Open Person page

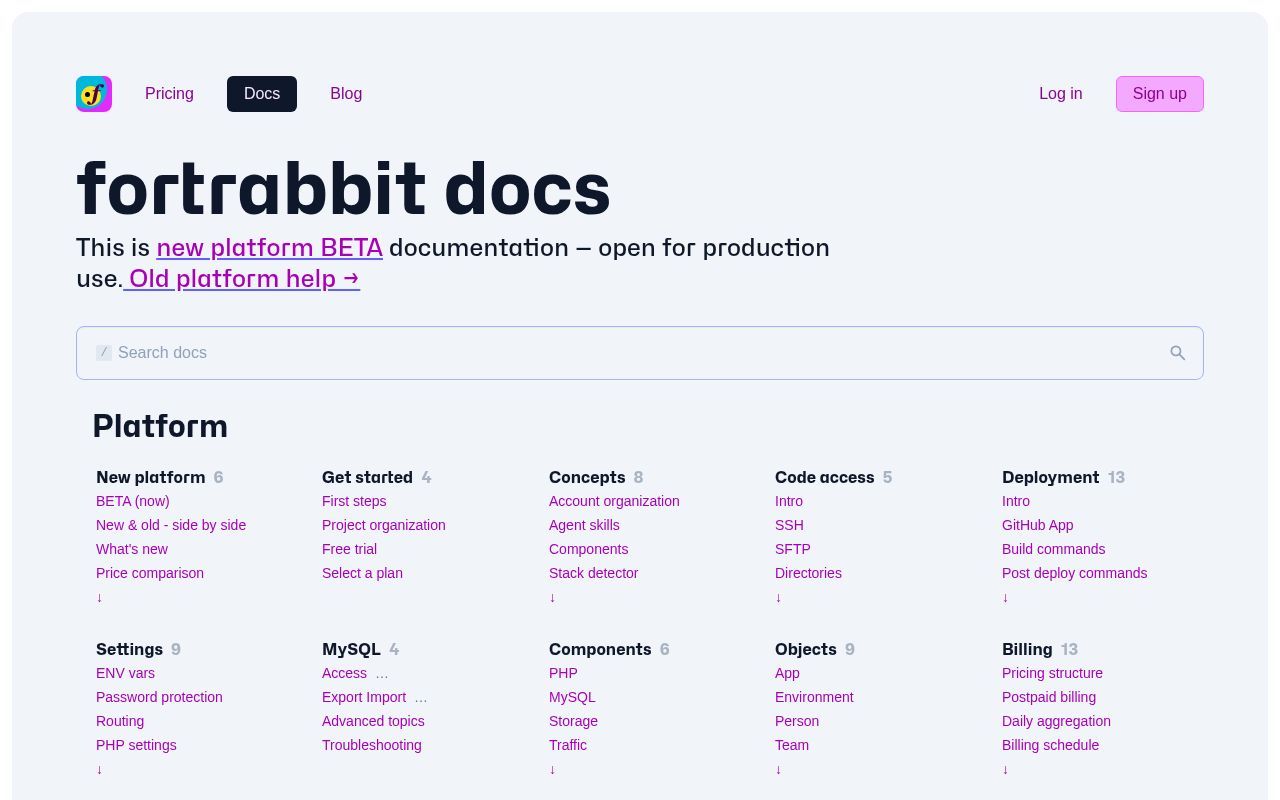click(797, 721)
